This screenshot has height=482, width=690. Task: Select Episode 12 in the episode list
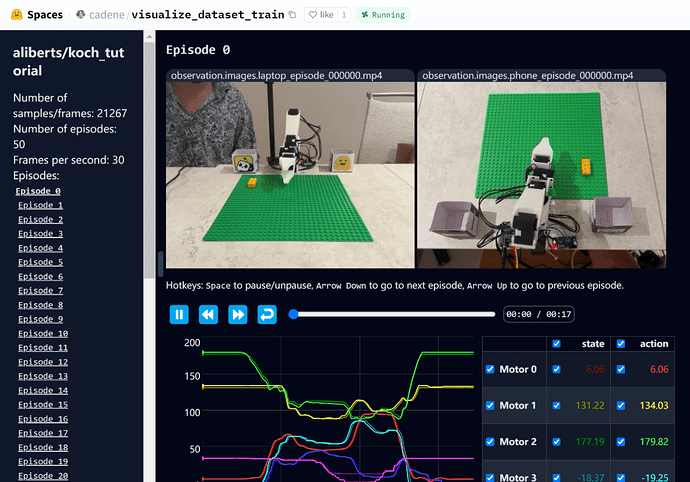pyautogui.click(x=43, y=362)
